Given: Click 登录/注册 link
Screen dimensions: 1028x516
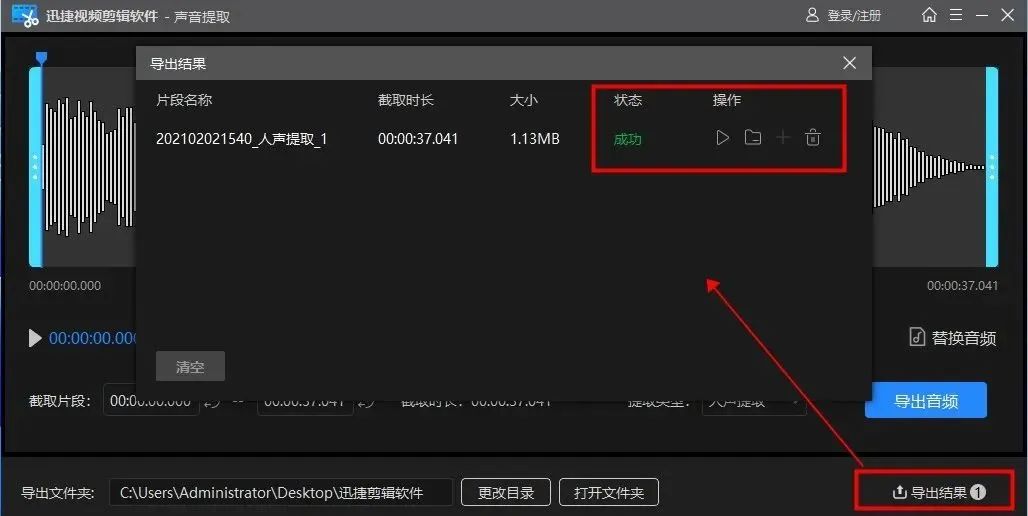Looking at the screenshot, I should pos(854,16).
